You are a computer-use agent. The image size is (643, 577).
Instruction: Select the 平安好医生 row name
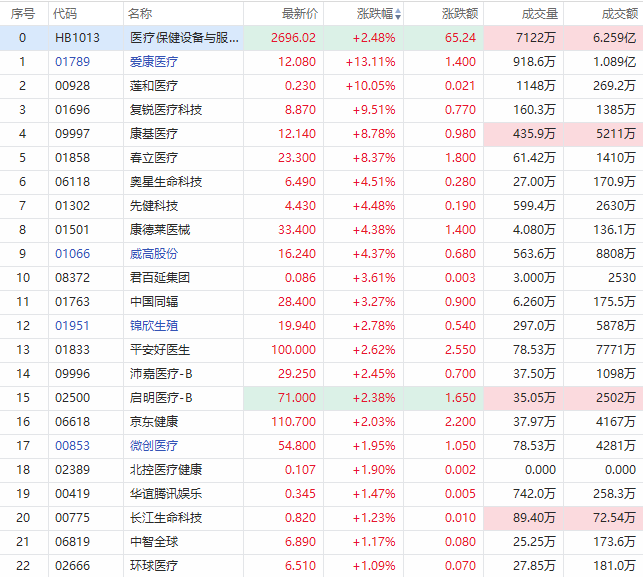160,350
